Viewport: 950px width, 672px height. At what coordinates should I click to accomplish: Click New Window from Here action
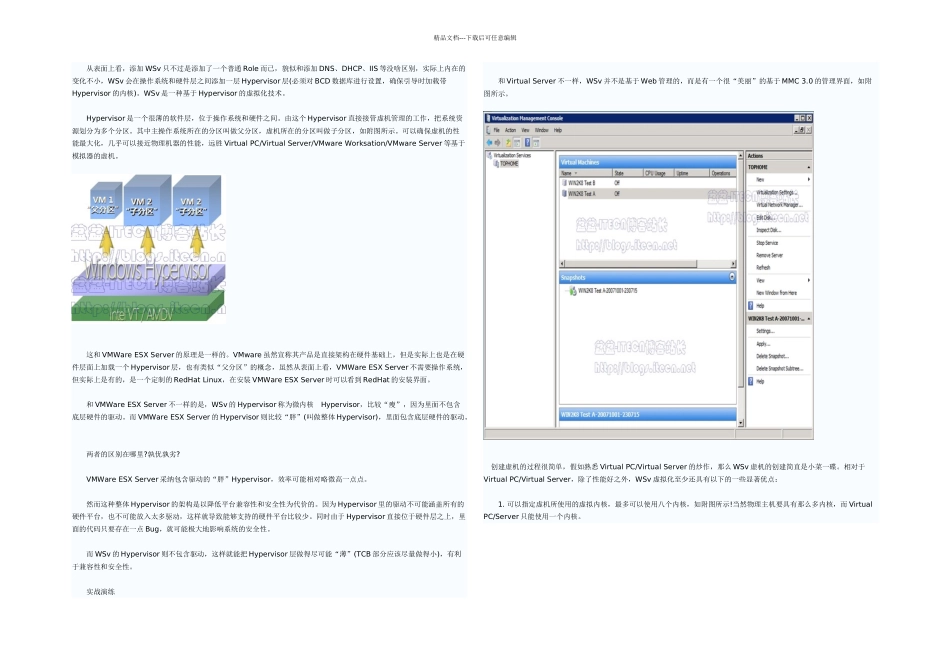coord(777,293)
